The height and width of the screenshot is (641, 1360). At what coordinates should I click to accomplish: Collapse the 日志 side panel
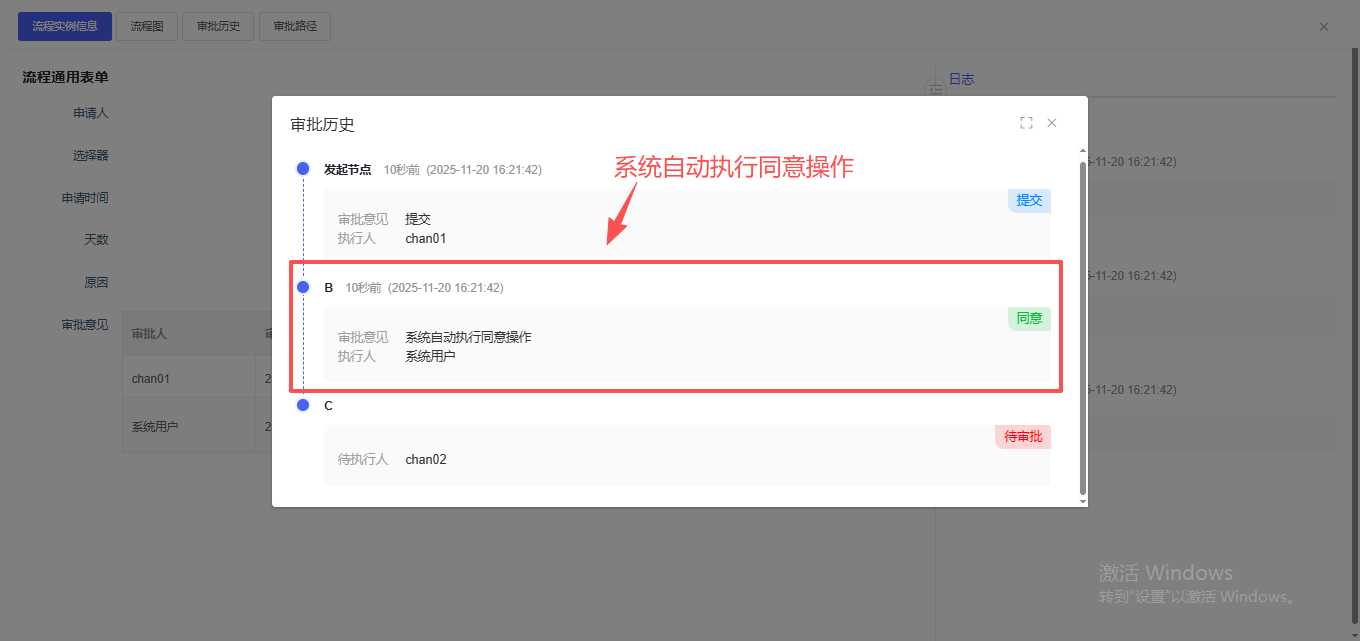point(936,90)
